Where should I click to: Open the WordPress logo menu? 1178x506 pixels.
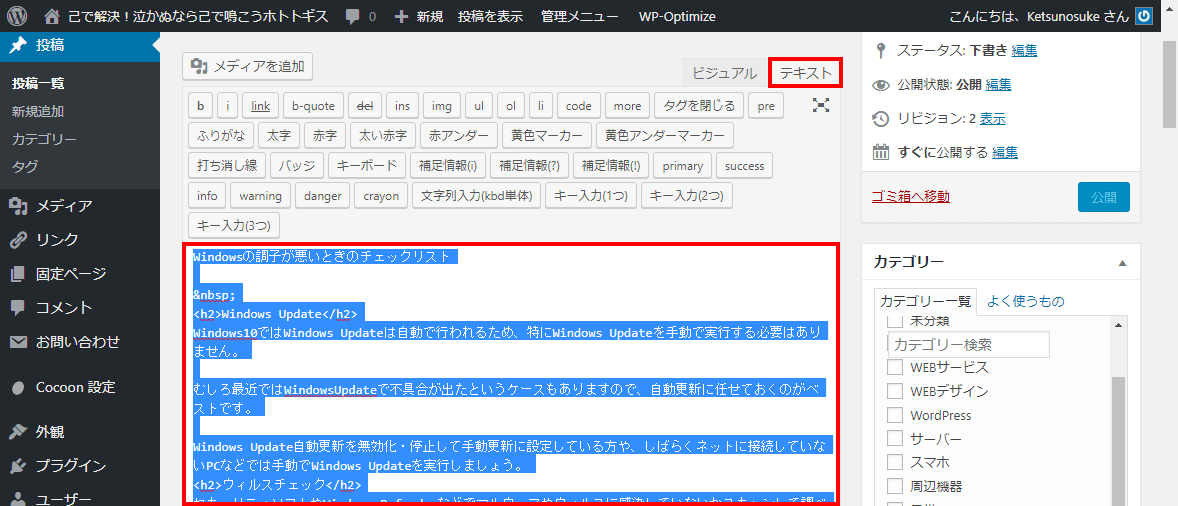point(17,15)
